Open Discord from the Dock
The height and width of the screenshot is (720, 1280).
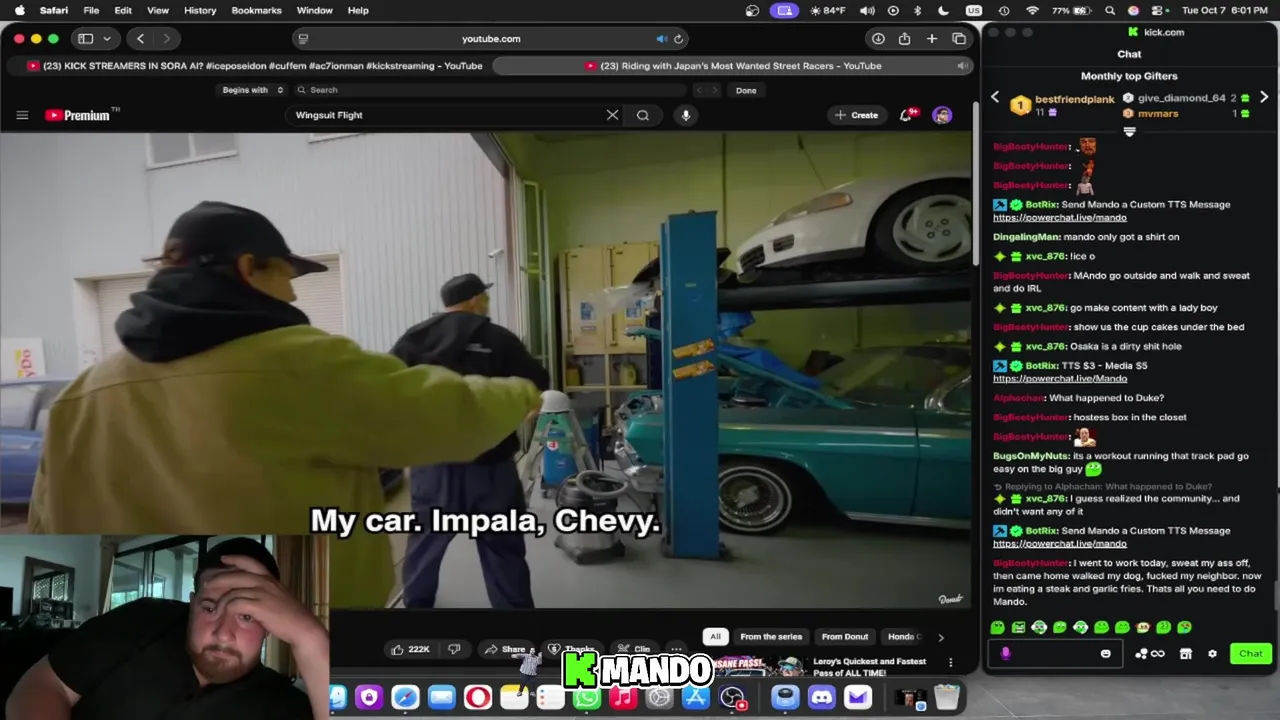pyautogui.click(x=821, y=697)
